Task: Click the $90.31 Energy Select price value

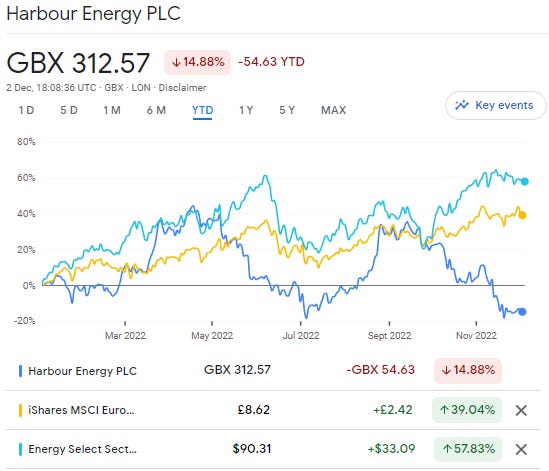Action: (252, 449)
